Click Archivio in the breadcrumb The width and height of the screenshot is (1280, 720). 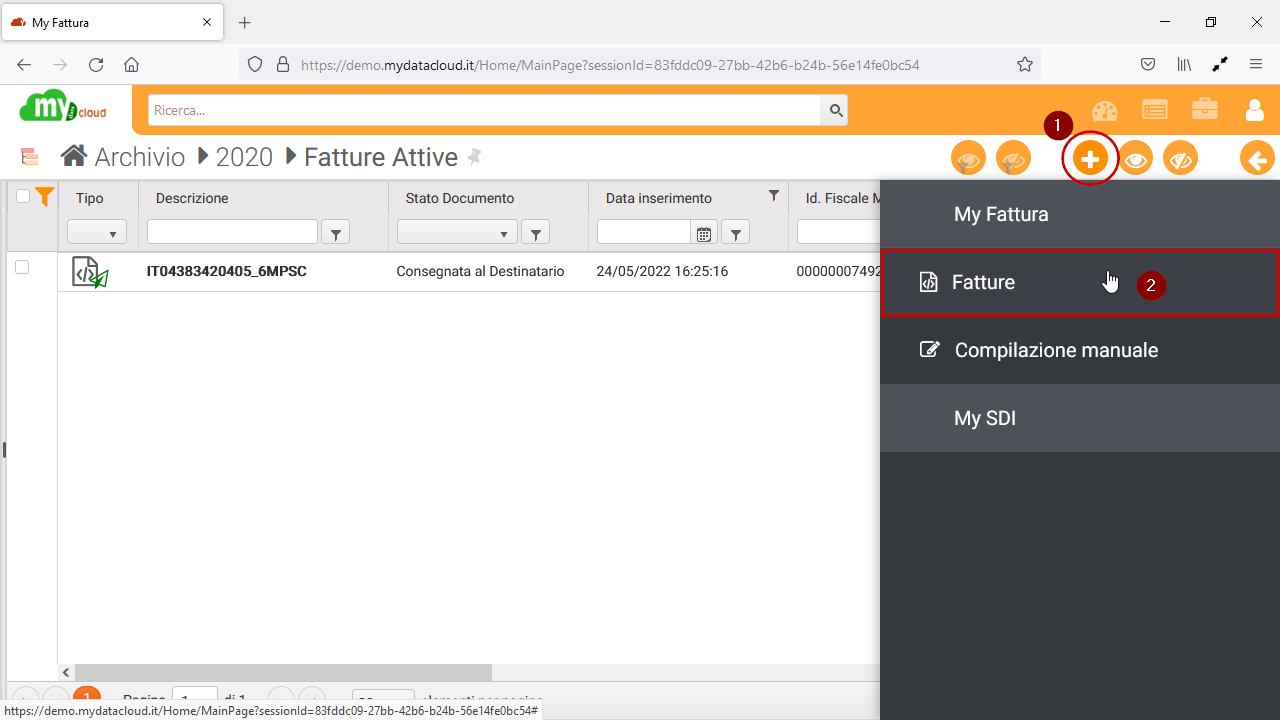[x=139, y=157]
